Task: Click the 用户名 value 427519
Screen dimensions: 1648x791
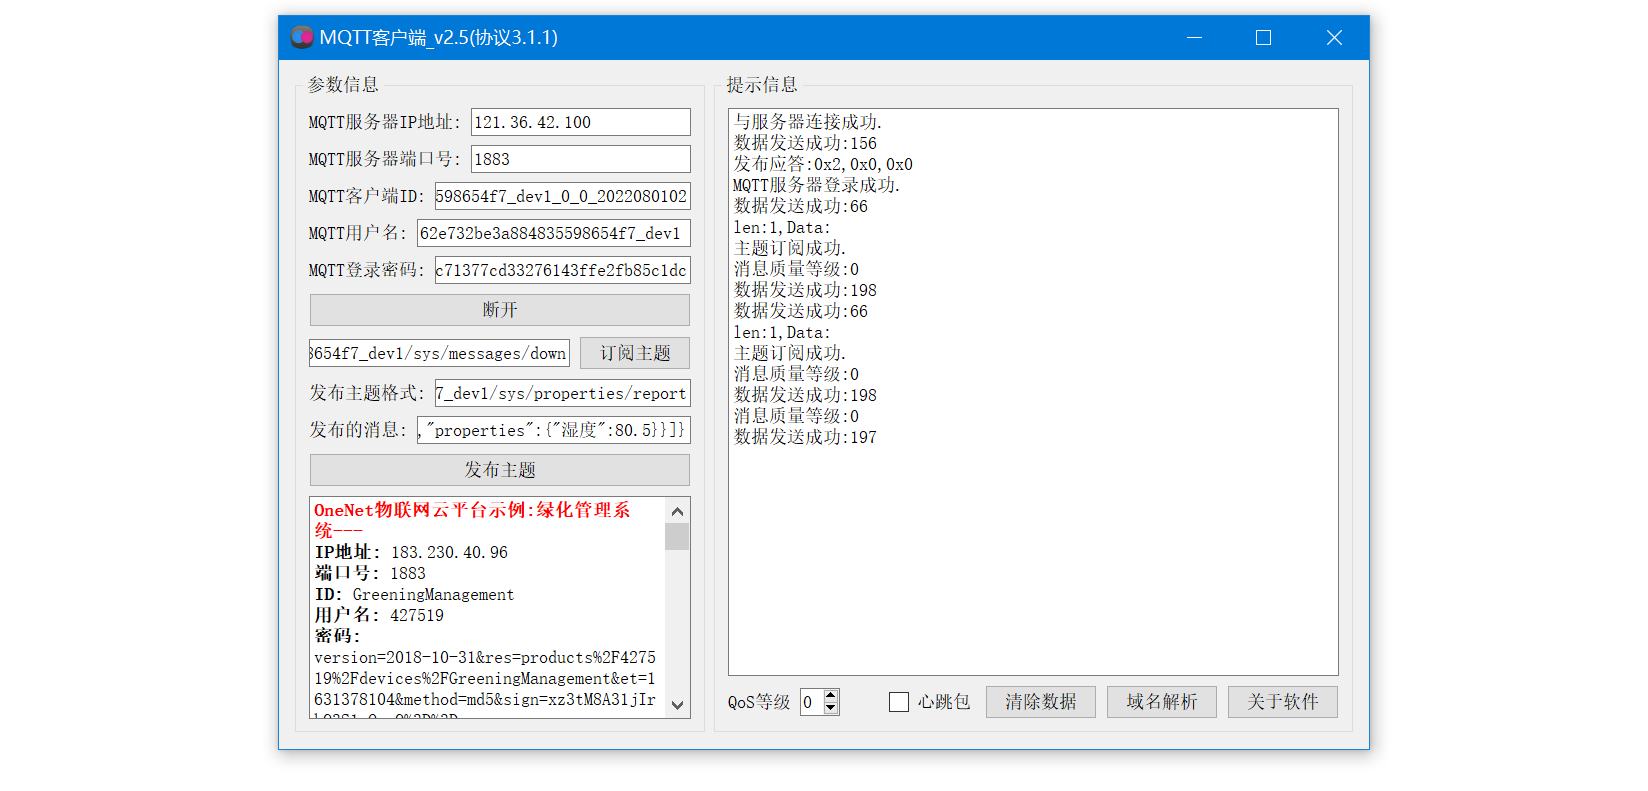Action: [x=417, y=615]
